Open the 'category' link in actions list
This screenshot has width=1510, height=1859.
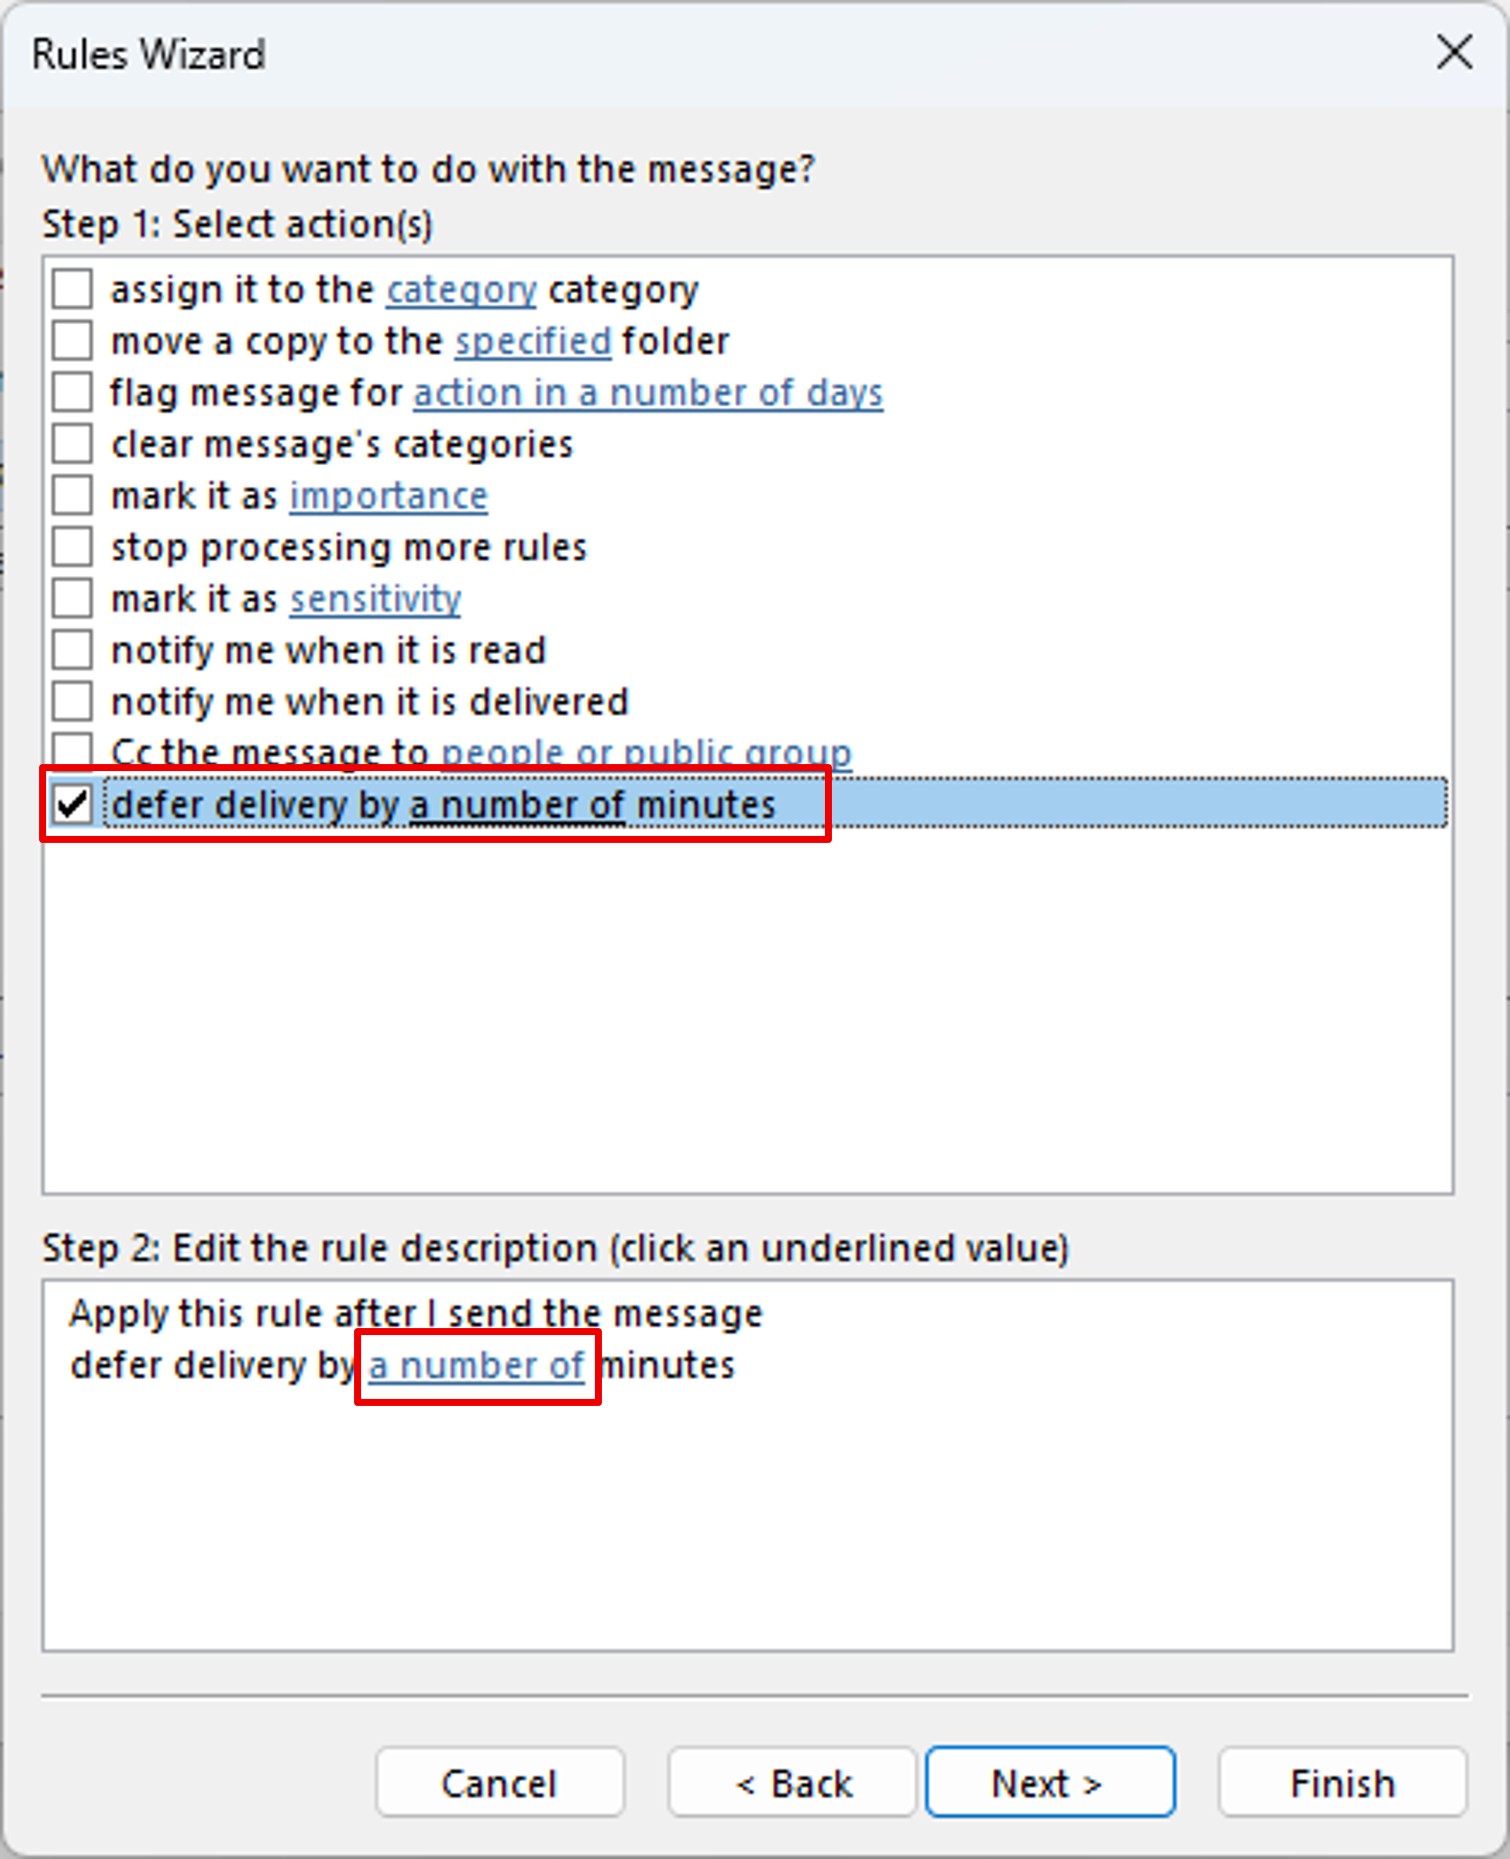[461, 290]
